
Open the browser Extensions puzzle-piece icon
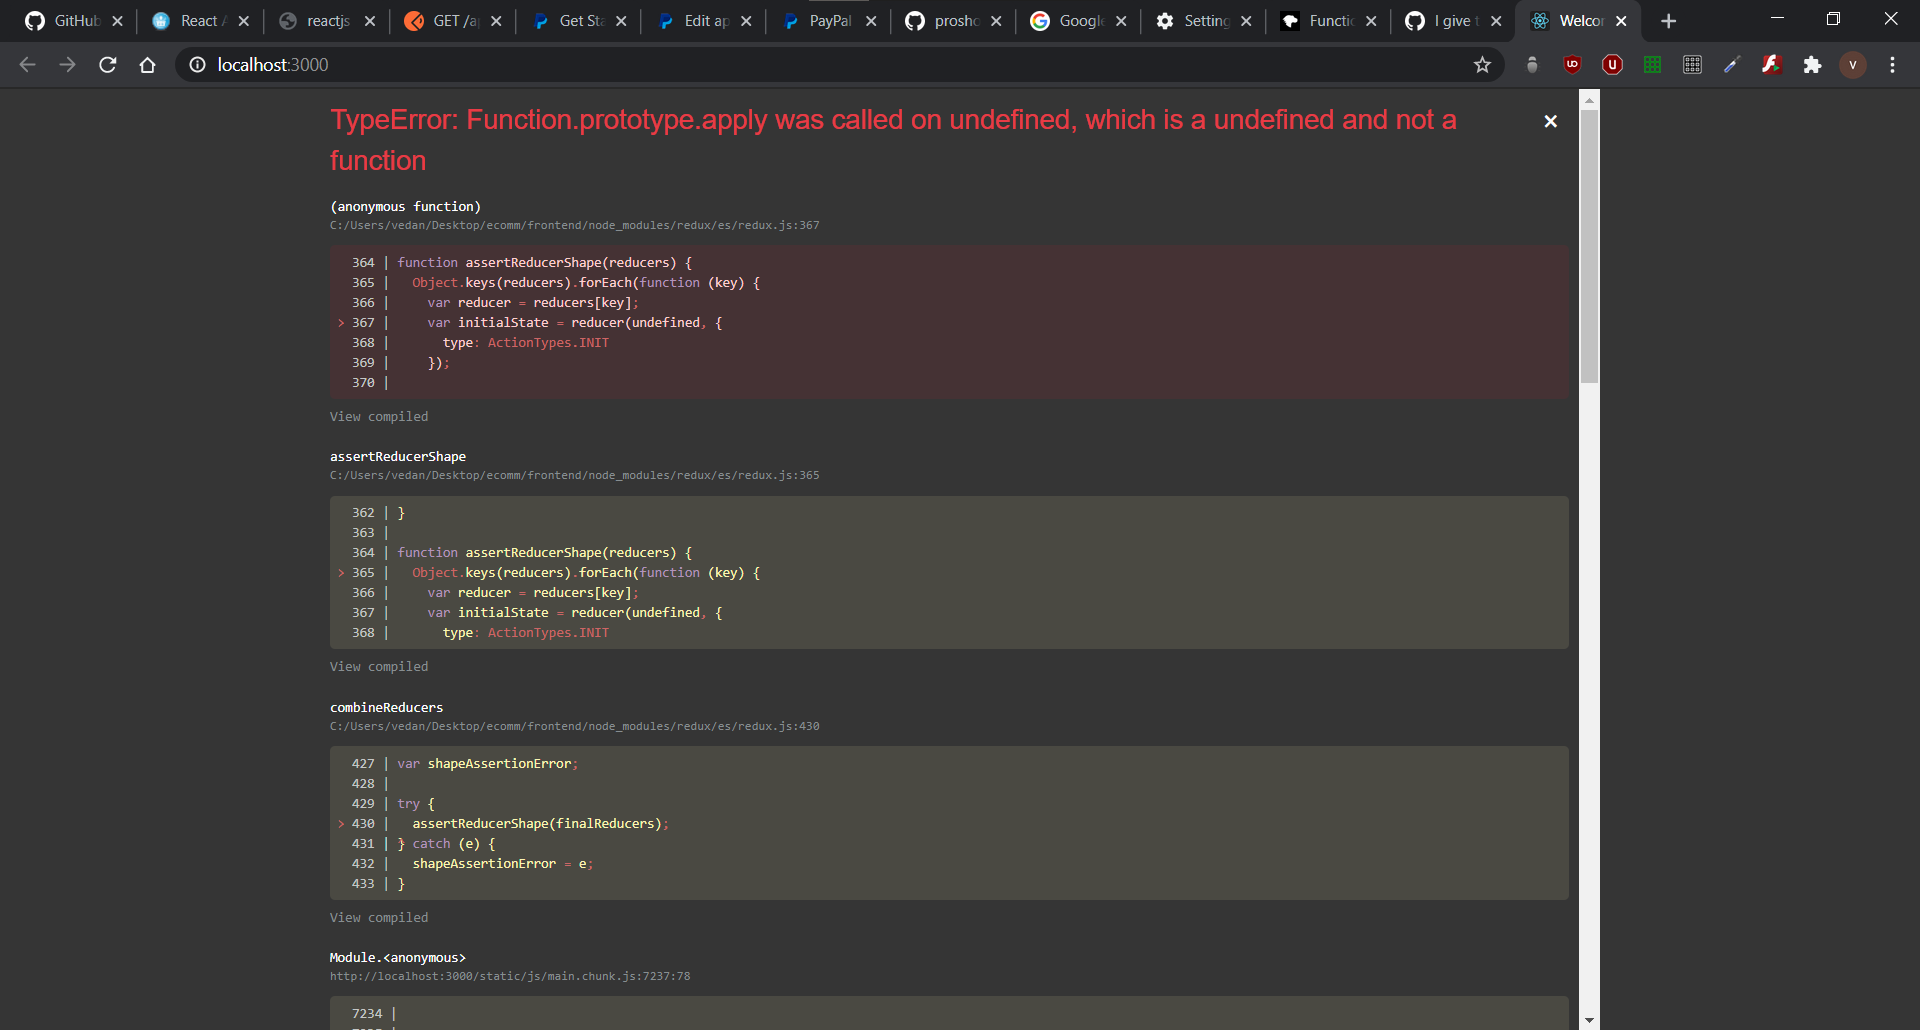coord(1812,64)
